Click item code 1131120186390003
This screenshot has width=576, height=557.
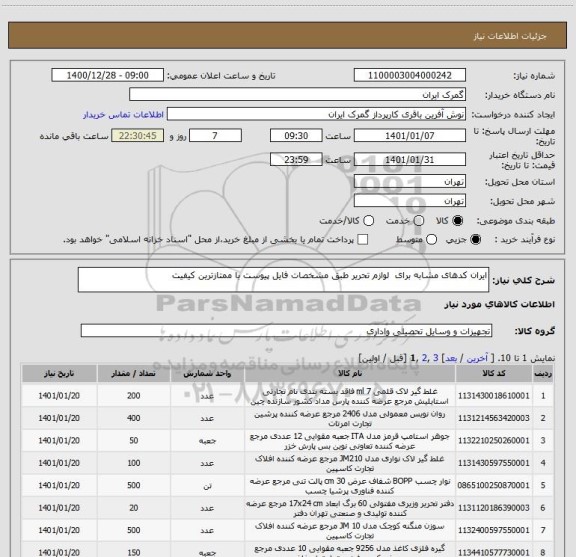coord(494,508)
